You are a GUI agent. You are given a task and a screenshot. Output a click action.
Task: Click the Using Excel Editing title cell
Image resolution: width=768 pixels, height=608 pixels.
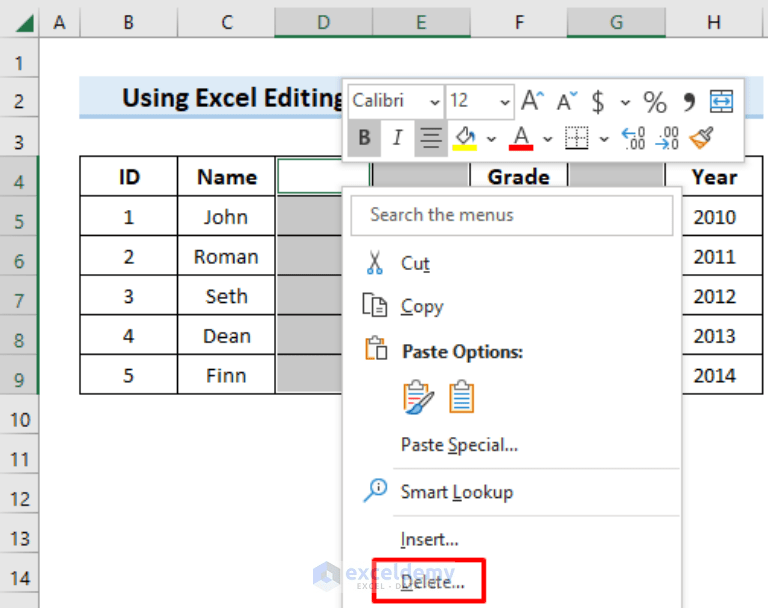point(211,97)
